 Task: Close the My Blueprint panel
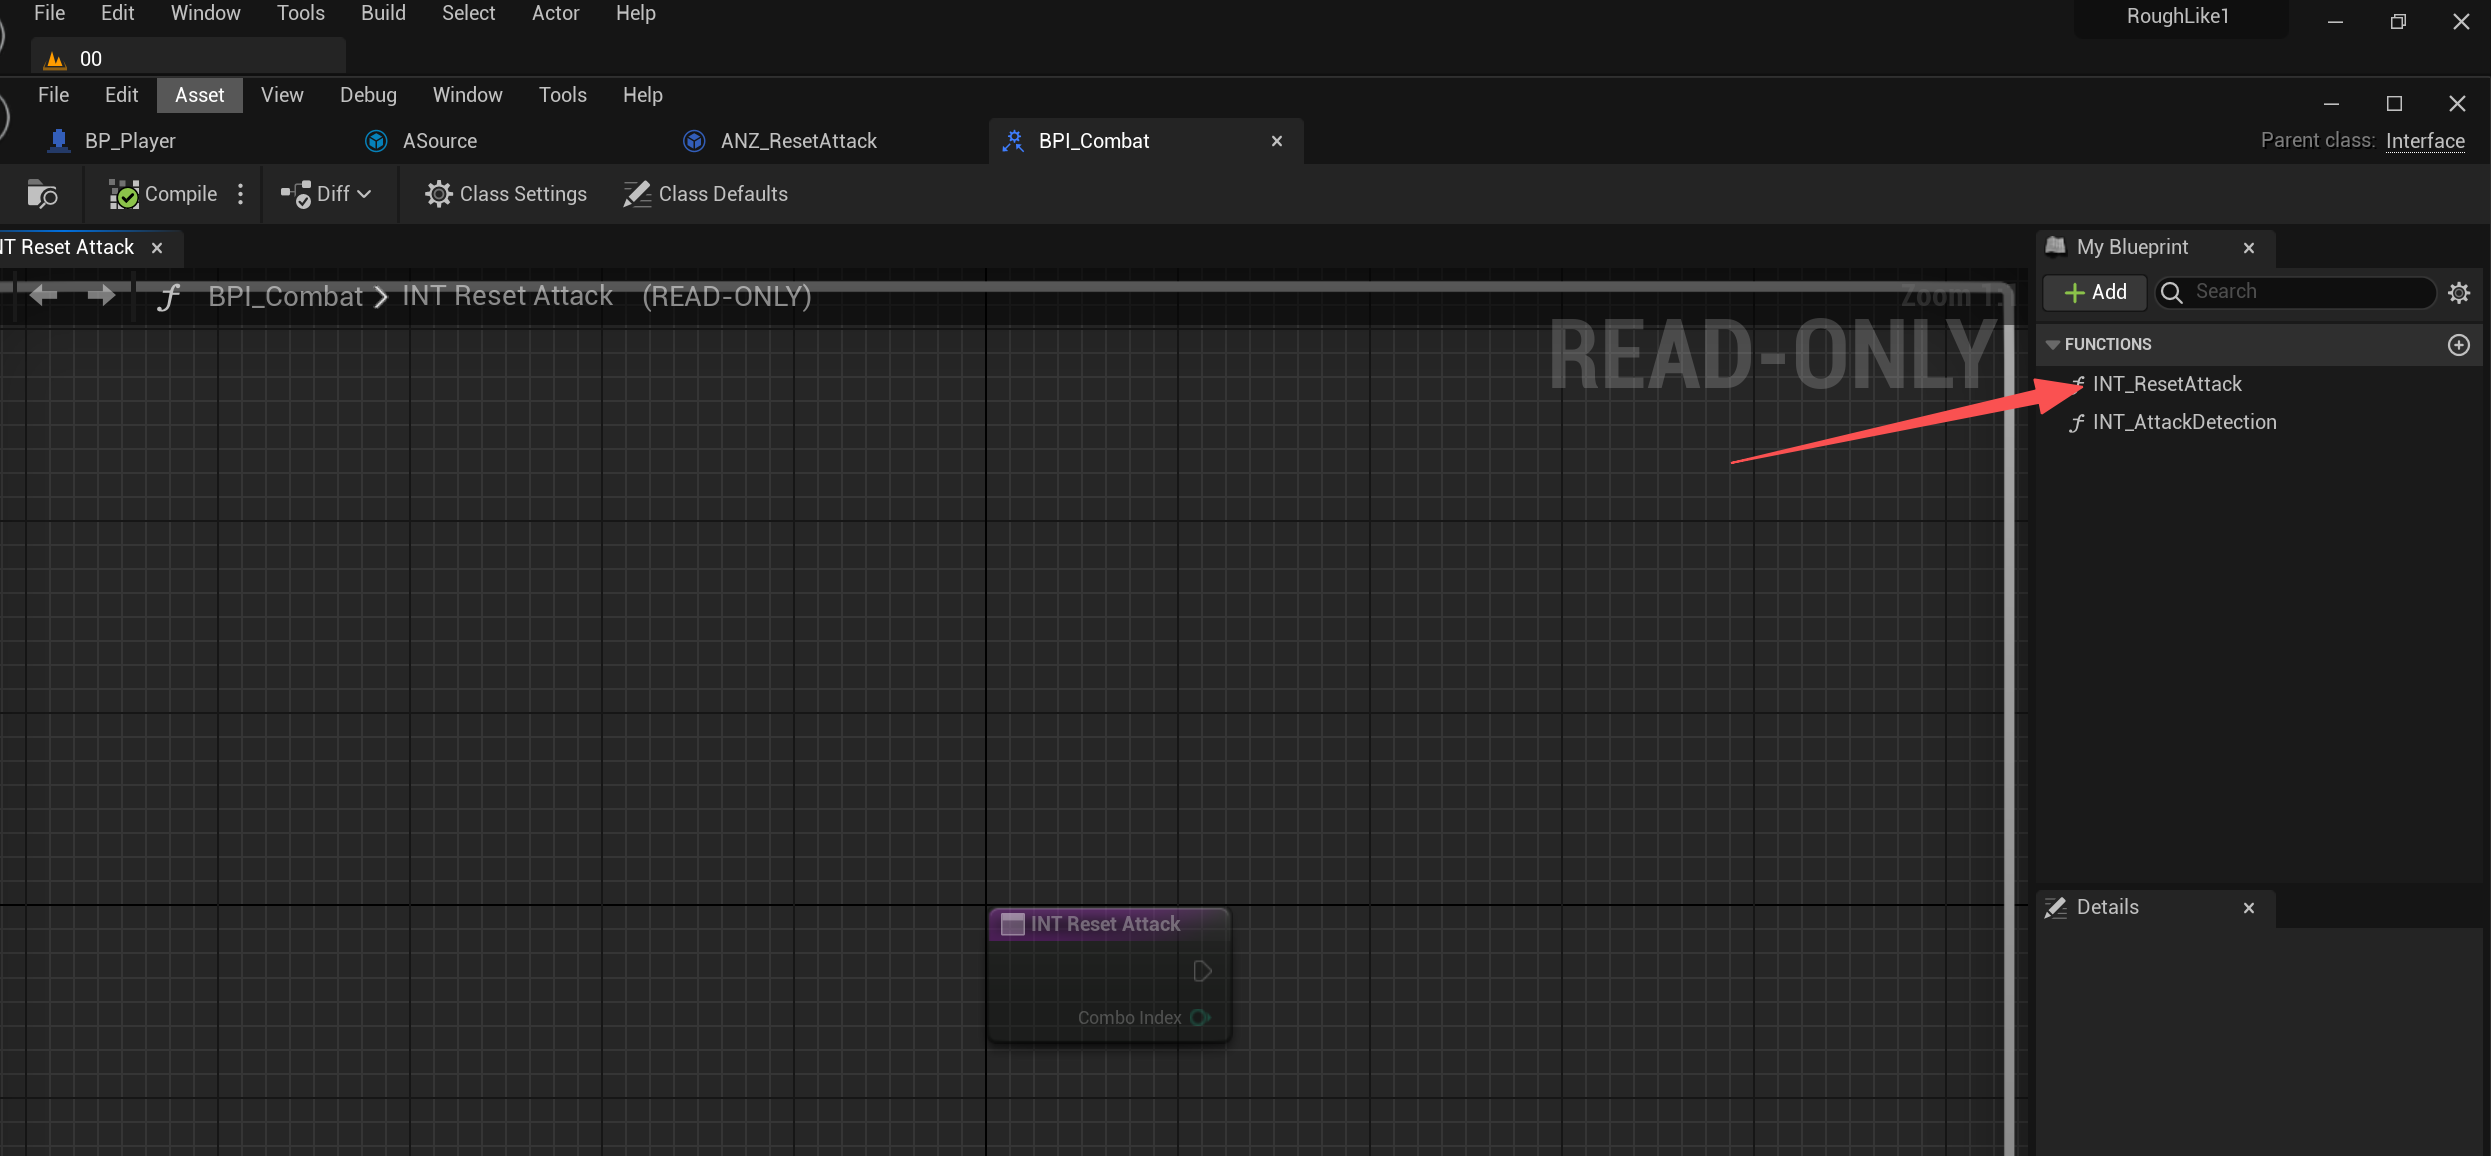click(x=2249, y=248)
